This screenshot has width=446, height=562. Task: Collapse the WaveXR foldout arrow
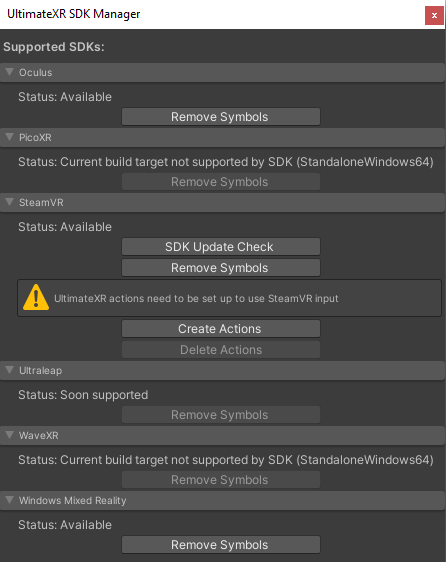10,435
